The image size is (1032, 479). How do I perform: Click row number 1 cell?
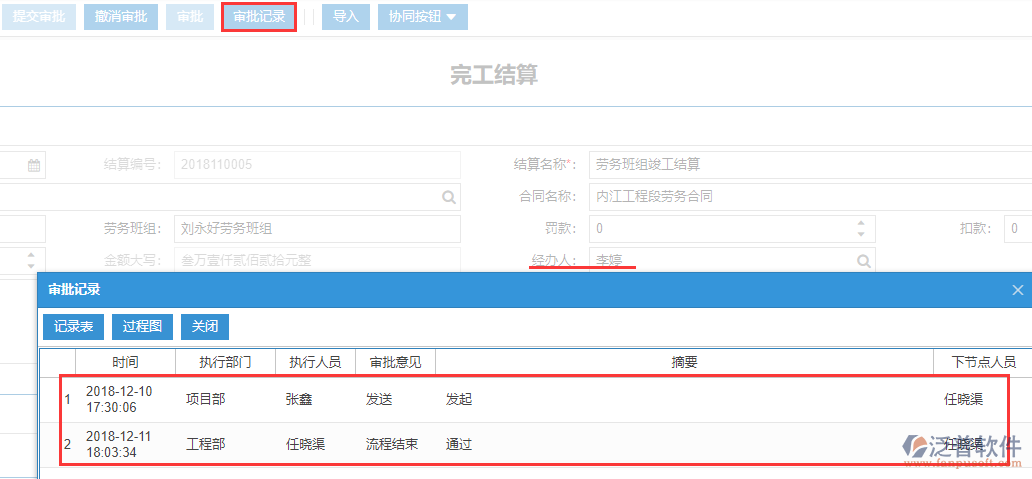67,399
